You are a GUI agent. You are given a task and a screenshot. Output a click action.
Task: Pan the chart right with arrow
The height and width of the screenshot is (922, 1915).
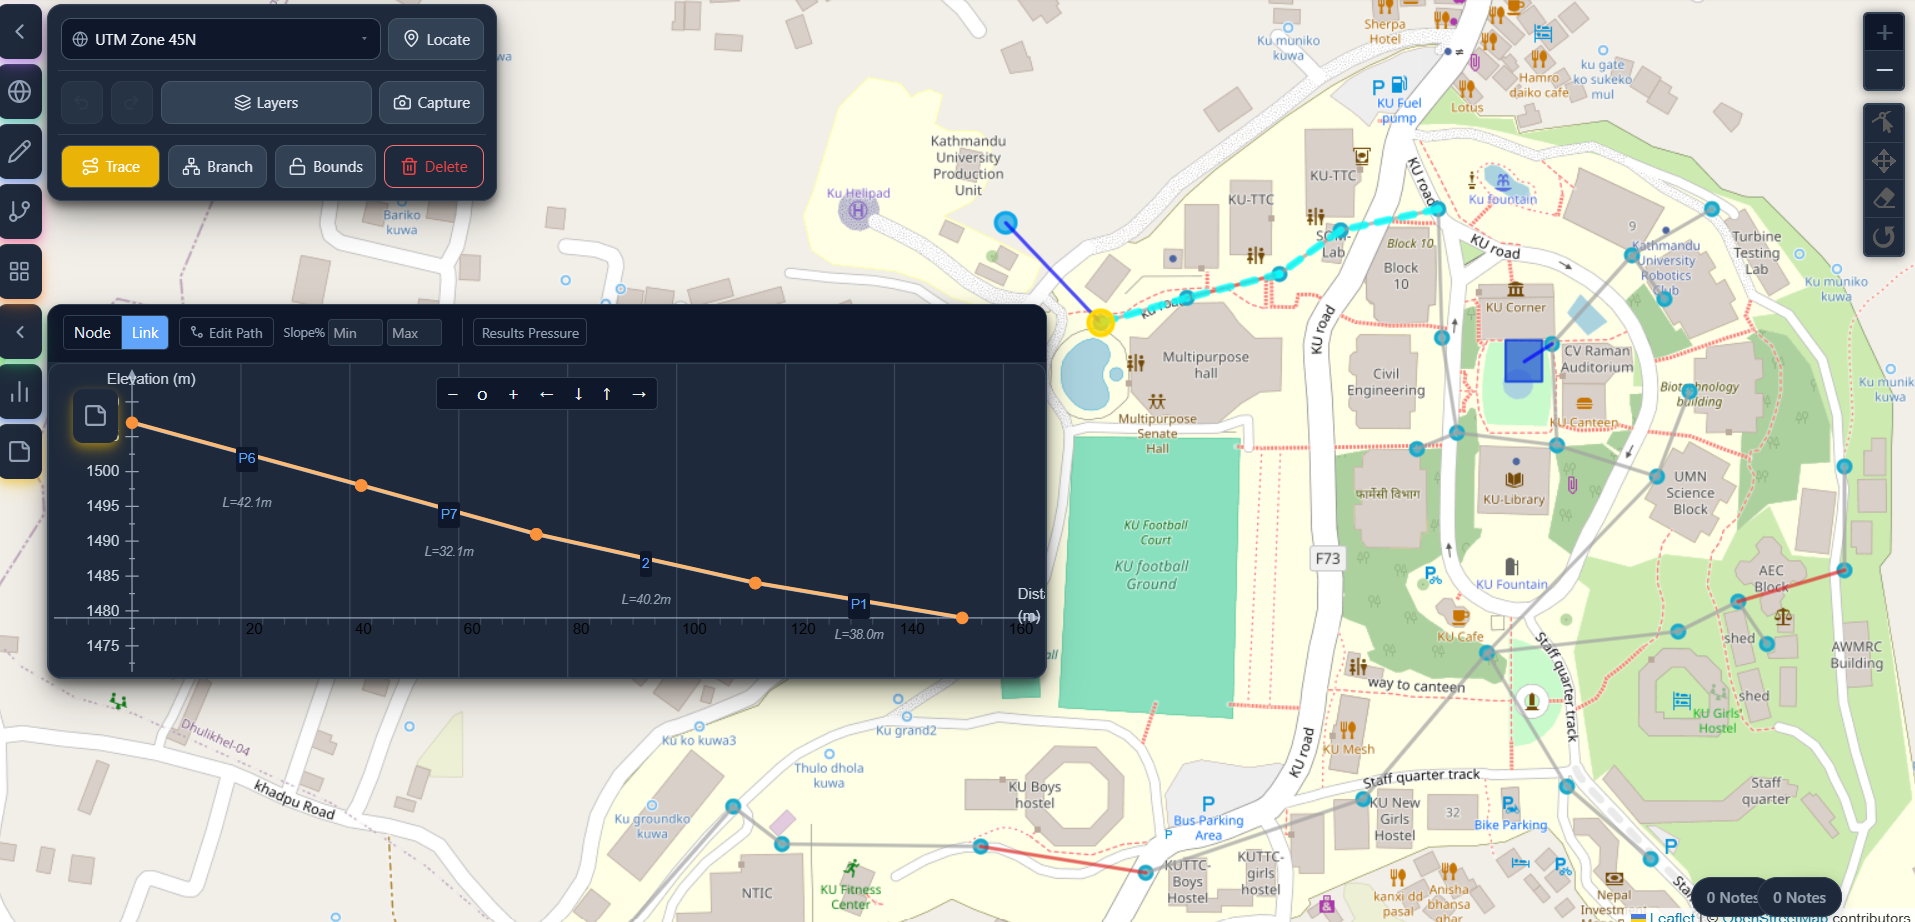639,394
